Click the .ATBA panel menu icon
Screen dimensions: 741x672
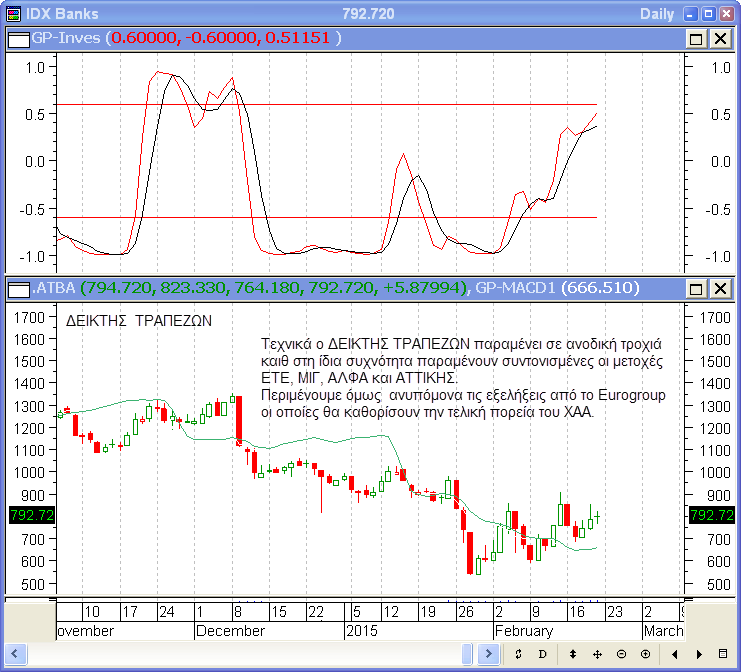[19, 289]
